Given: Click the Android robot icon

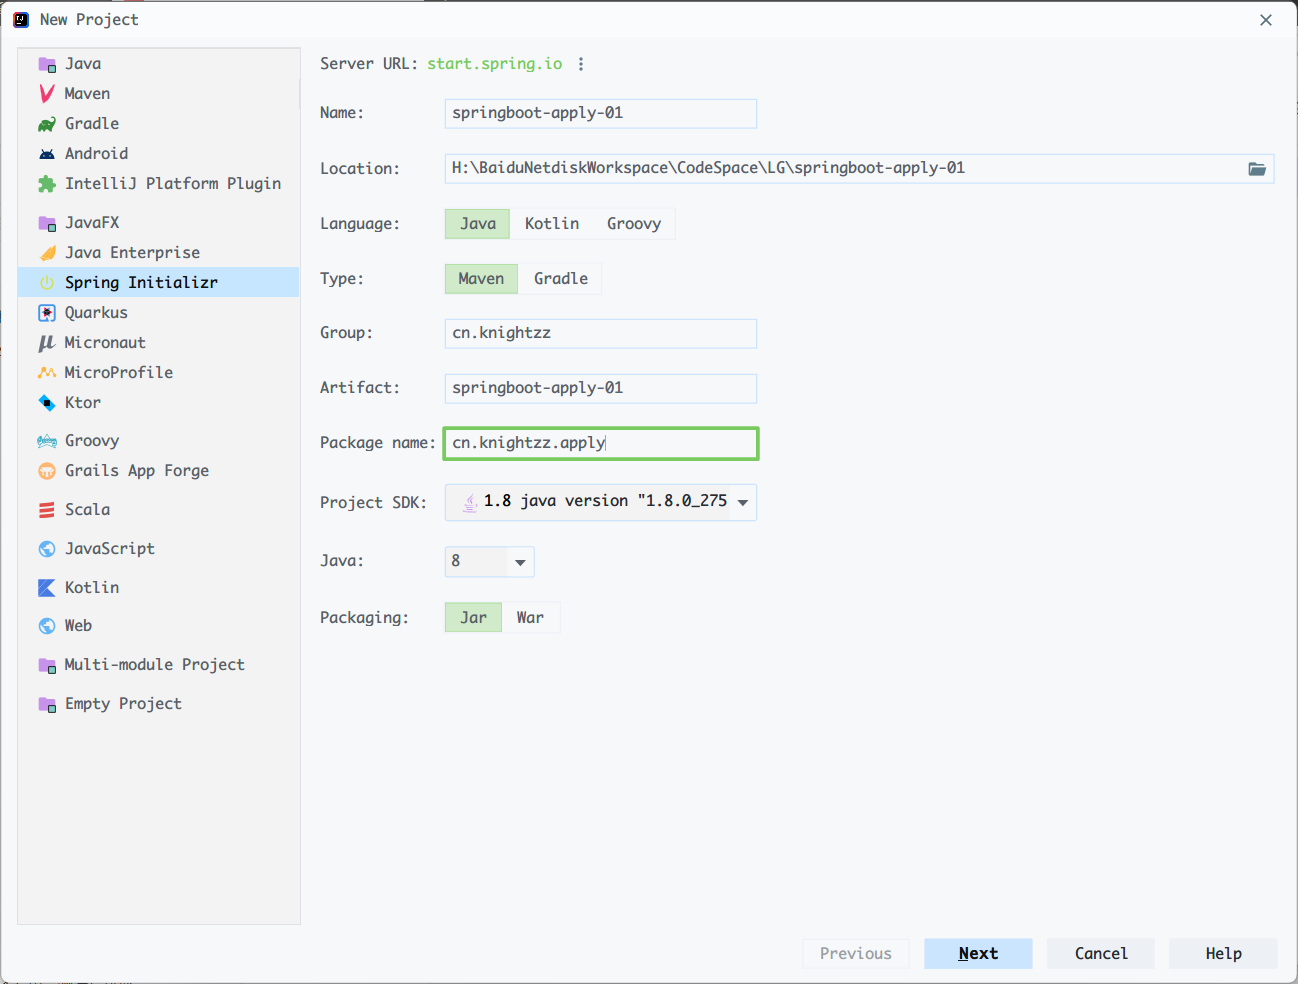Looking at the screenshot, I should pos(47,154).
